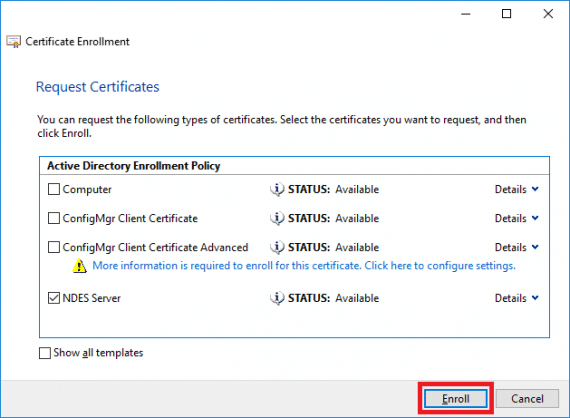Open 'More information is required' configure settings link
This screenshot has width=570, height=418.
[x=304, y=266]
